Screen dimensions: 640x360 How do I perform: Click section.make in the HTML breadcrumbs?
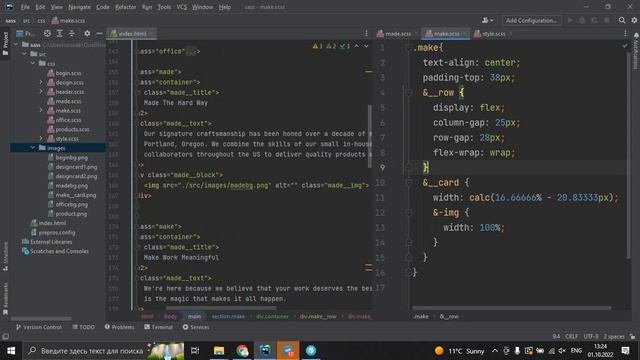228,316
